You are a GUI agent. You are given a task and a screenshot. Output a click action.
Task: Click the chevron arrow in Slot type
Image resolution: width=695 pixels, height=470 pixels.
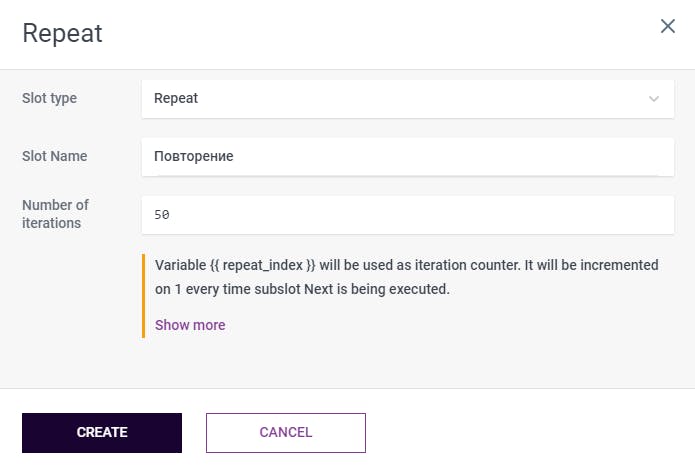pyautogui.click(x=654, y=99)
